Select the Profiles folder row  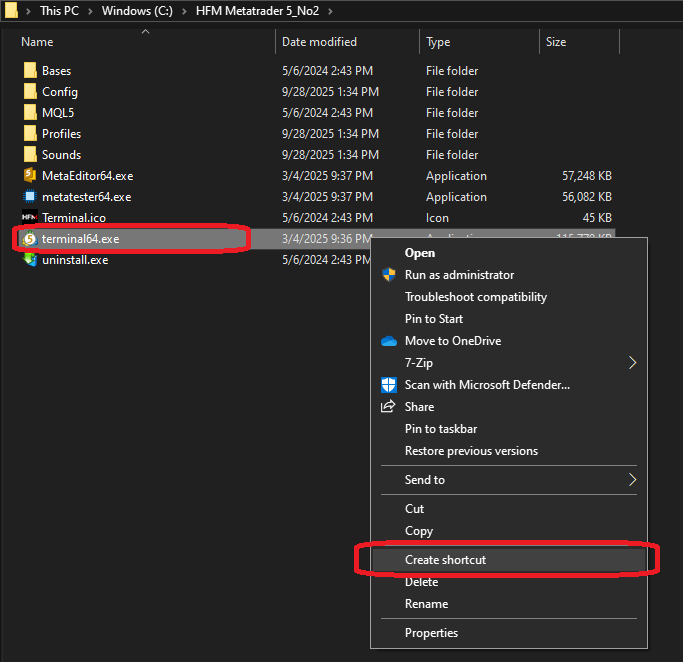coord(61,134)
